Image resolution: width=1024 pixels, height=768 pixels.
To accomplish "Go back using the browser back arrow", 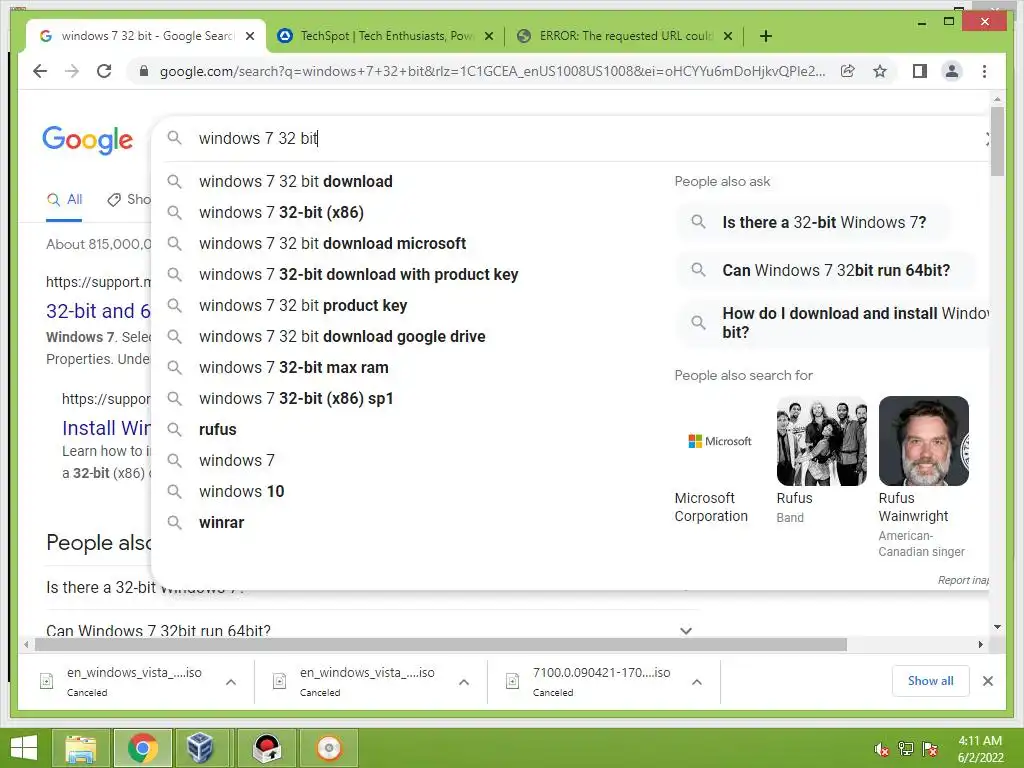I will coord(40,71).
